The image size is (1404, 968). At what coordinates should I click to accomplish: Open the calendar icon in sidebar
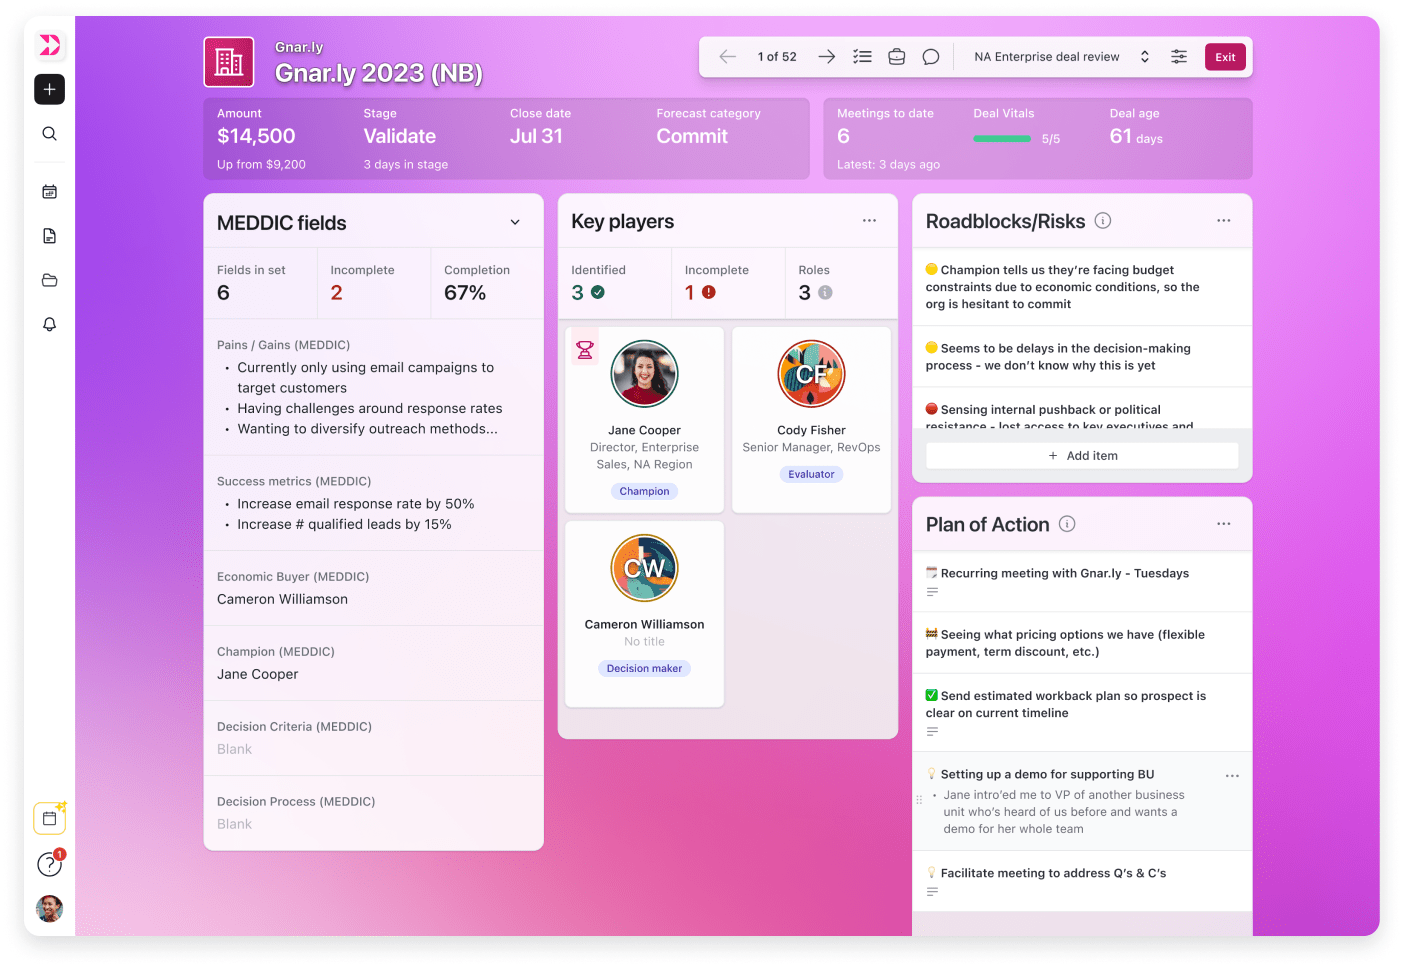pos(49,191)
